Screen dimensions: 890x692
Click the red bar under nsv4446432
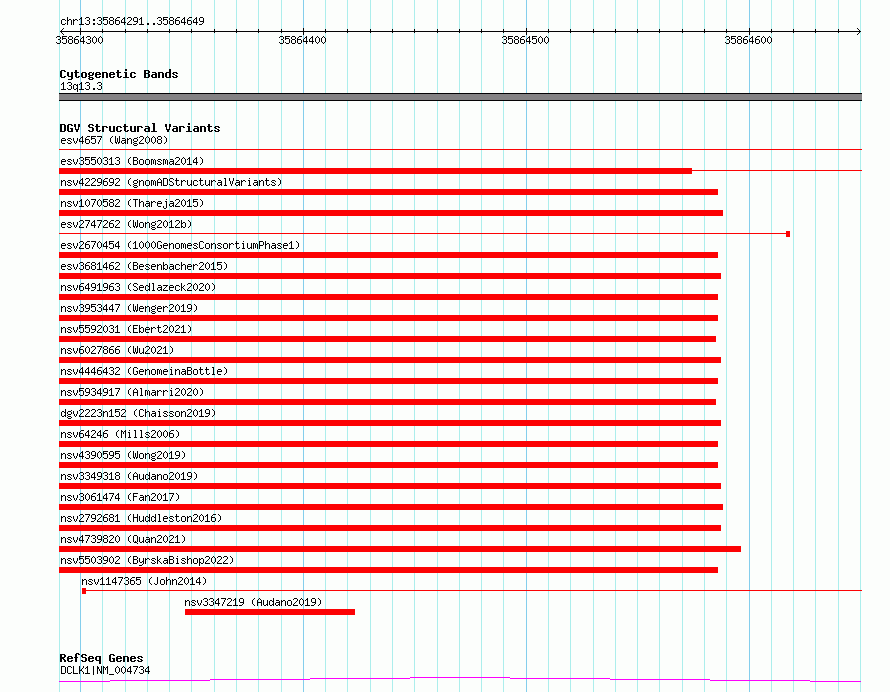pos(388,381)
